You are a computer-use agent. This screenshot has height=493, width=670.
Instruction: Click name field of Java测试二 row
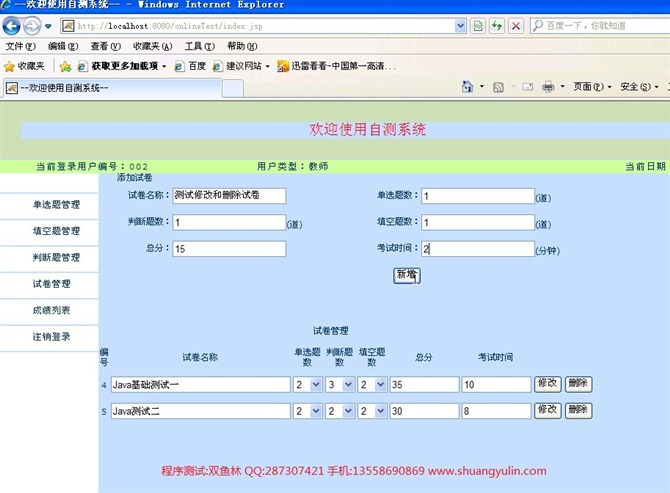(x=200, y=411)
